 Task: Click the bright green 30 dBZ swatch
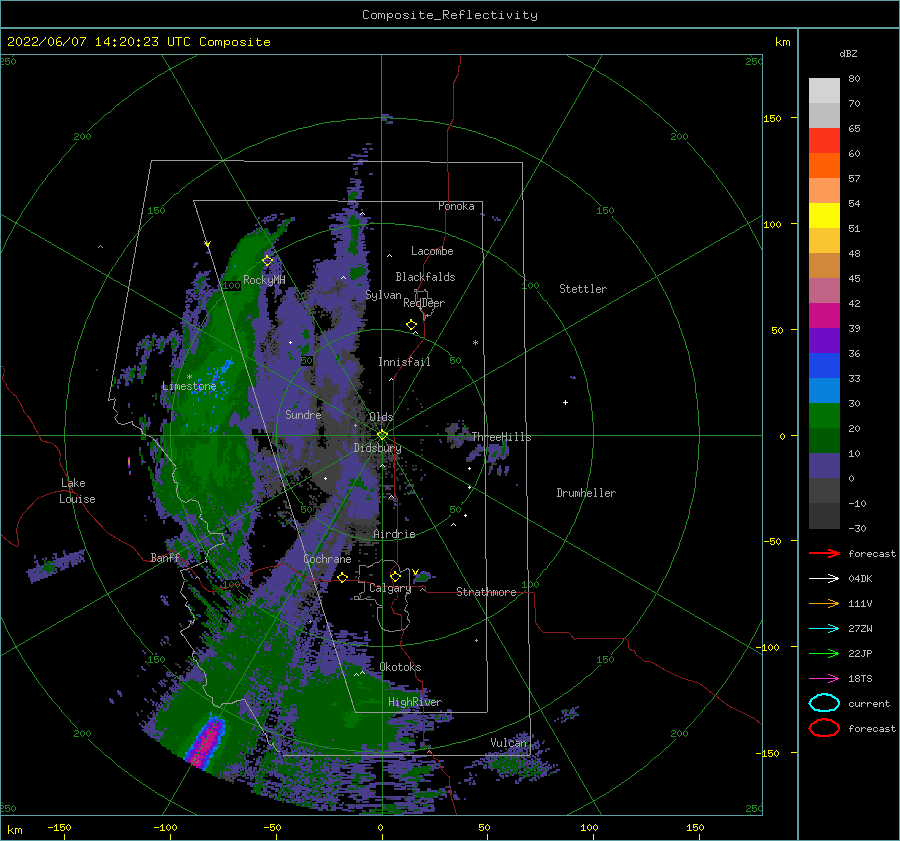(824, 415)
